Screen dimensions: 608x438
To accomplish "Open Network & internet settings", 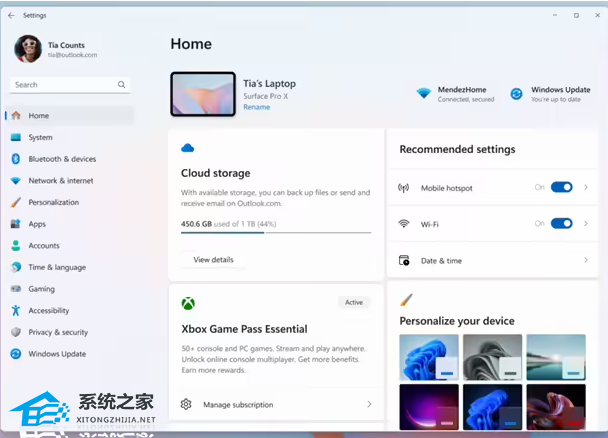I will point(70,181).
